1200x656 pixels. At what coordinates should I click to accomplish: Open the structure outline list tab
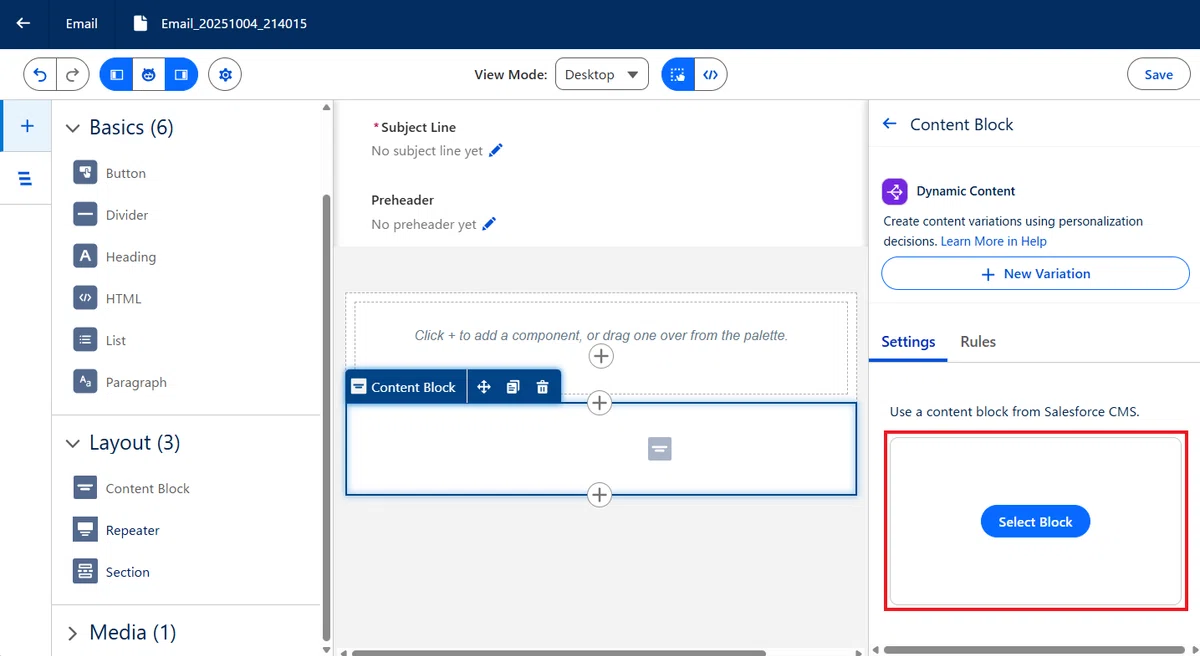pyautogui.click(x=26, y=178)
